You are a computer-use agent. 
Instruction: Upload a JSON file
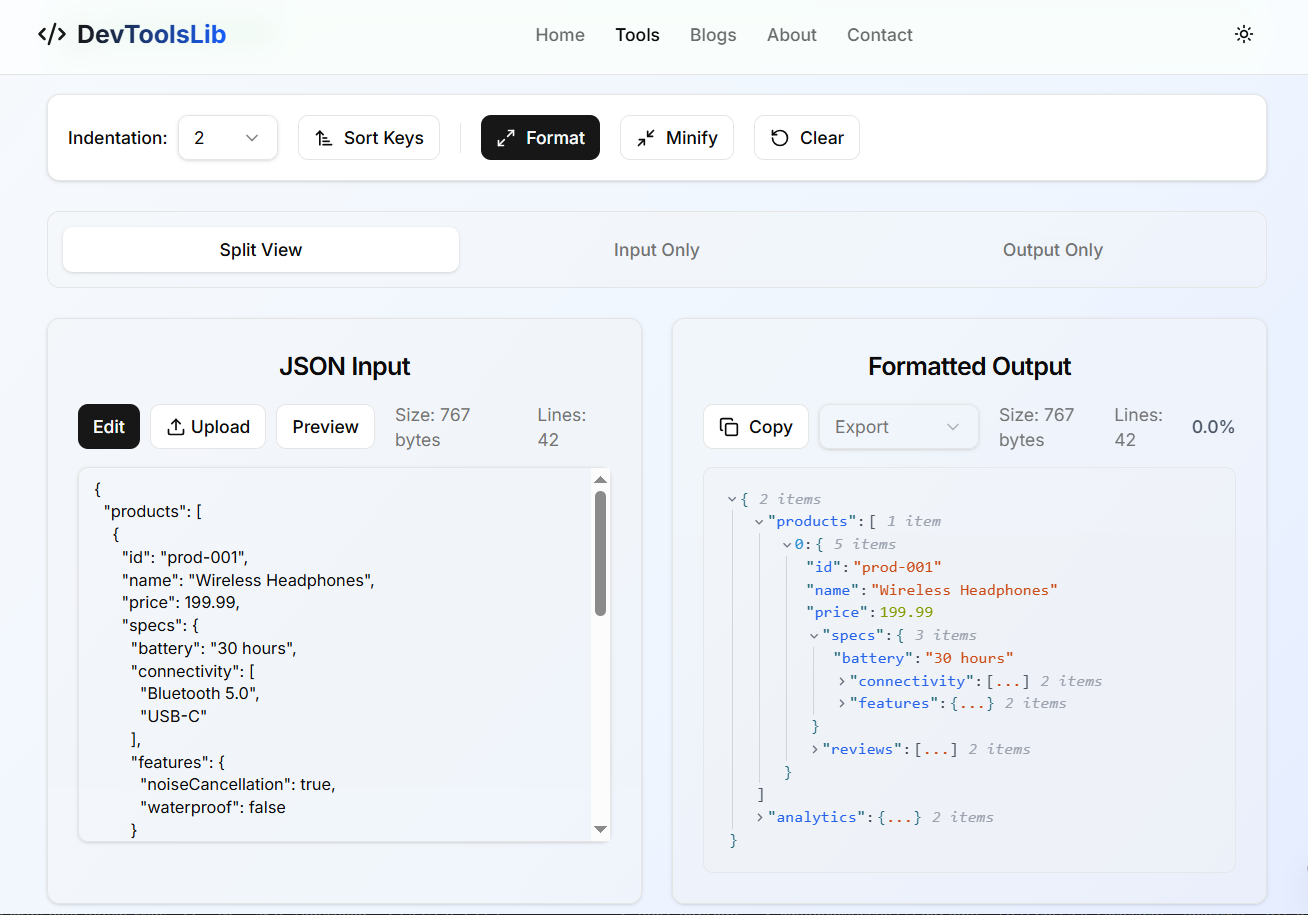pyautogui.click(x=208, y=427)
